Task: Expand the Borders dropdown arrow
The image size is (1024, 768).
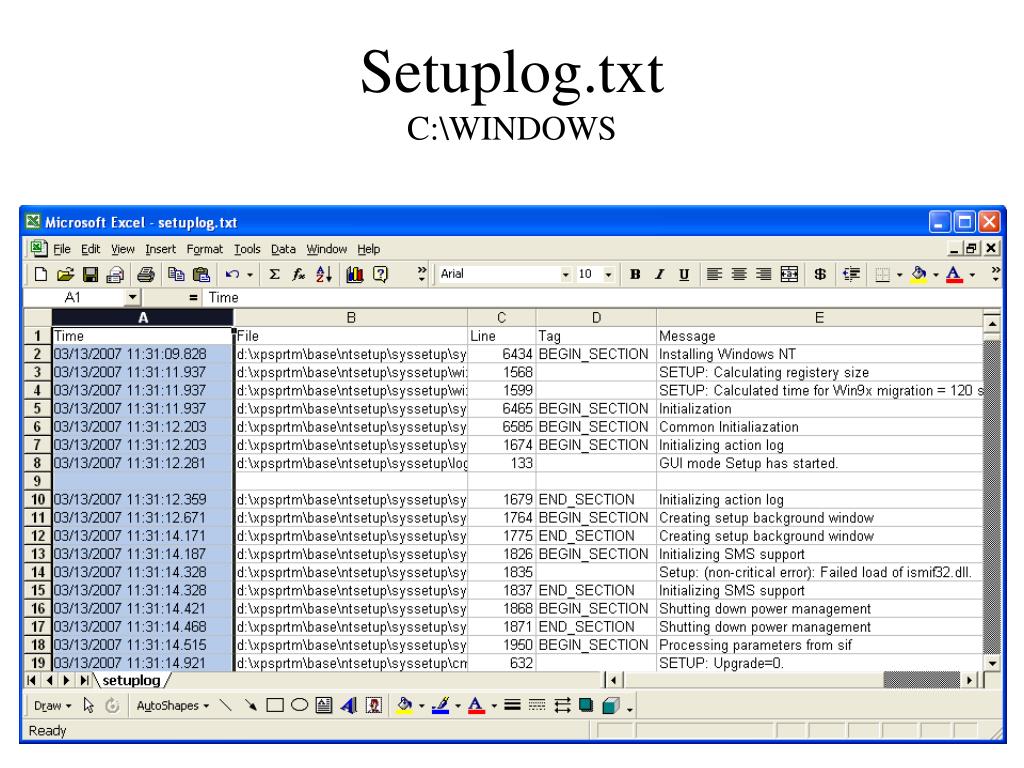Action: (x=899, y=275)
